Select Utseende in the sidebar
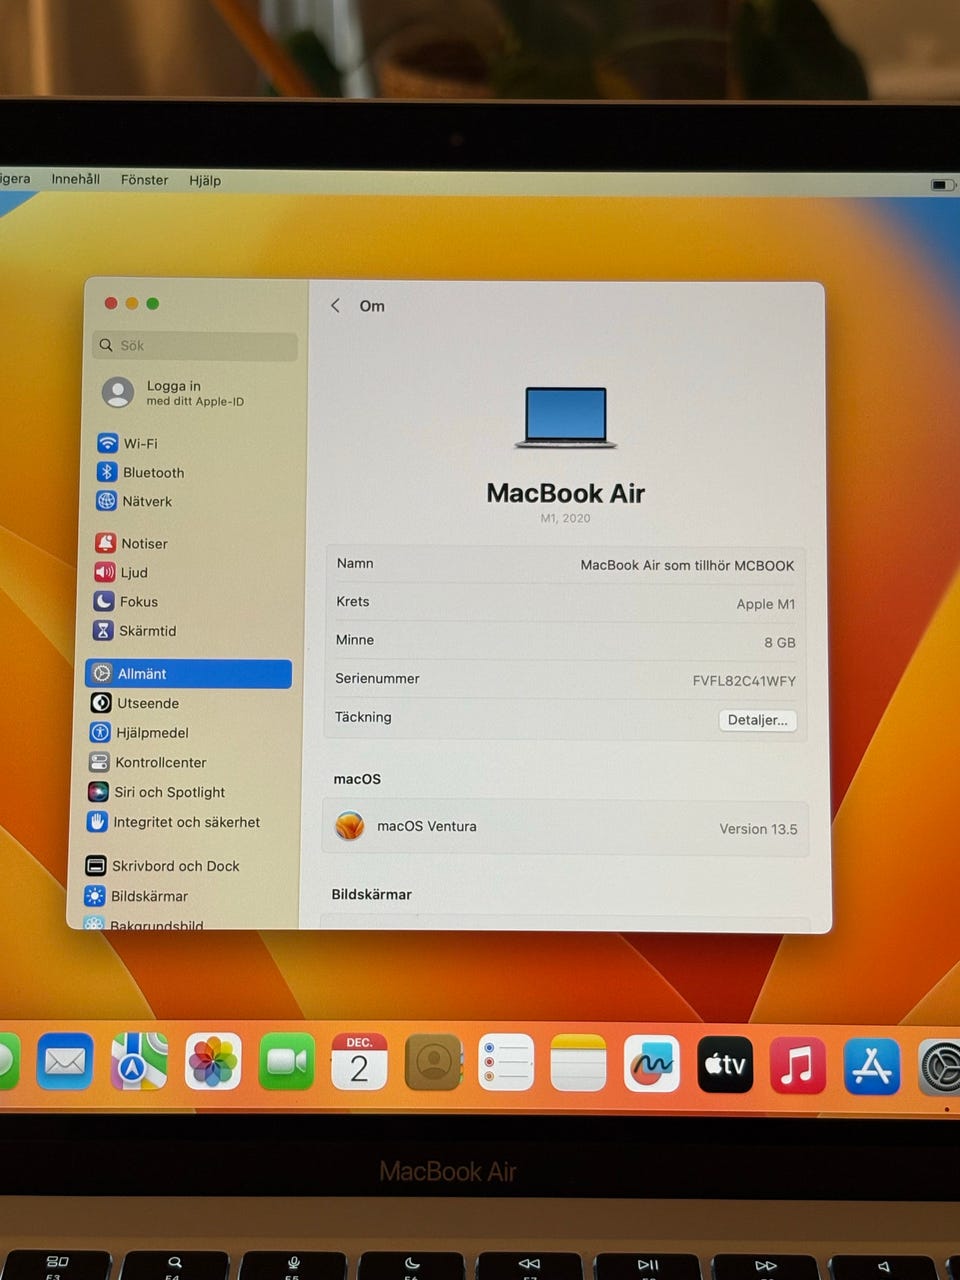The width and height of the screenshot is (960, 1280). click(147, 703)
